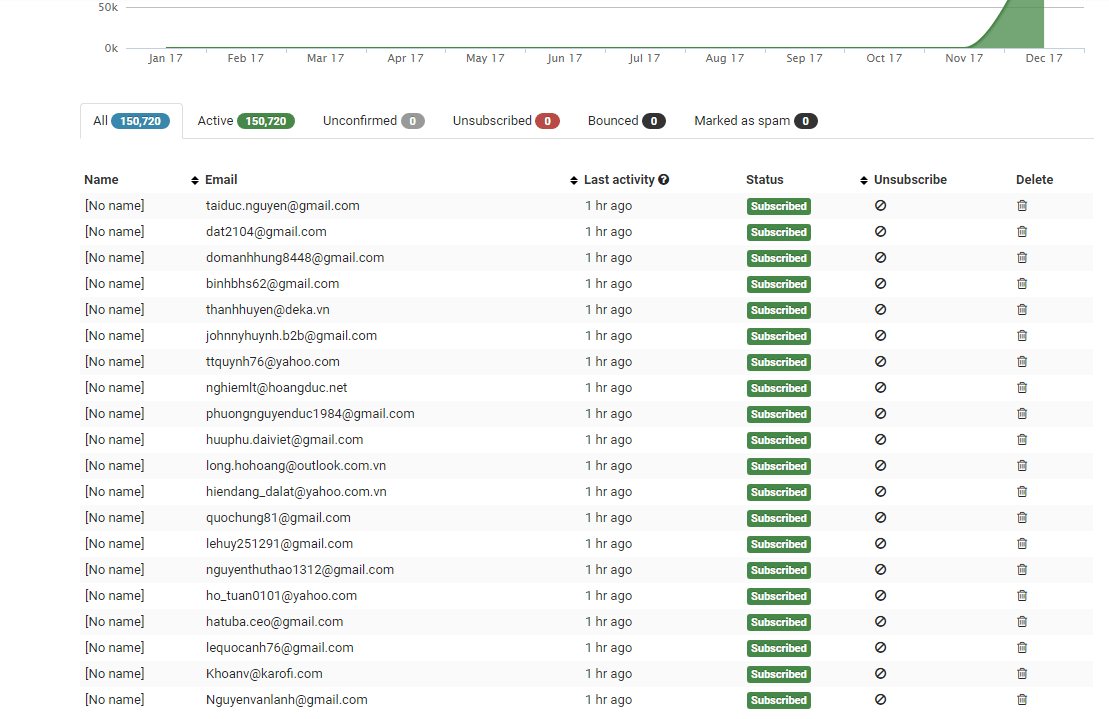Image resolution: width=1109 pixels, height=719 pixels.
Task: Sort subscribers by Name column arrows
Action: pyautogui.click(x=194, y=180)
